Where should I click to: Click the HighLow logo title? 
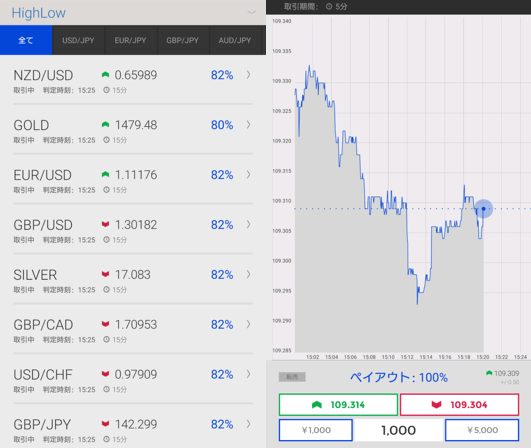pos(39,13)
